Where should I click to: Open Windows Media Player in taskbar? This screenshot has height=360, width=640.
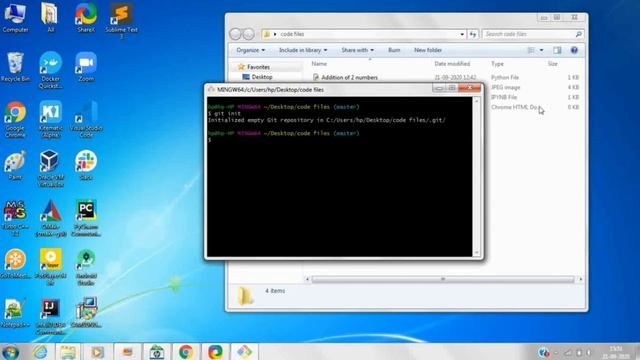point(98,352)
